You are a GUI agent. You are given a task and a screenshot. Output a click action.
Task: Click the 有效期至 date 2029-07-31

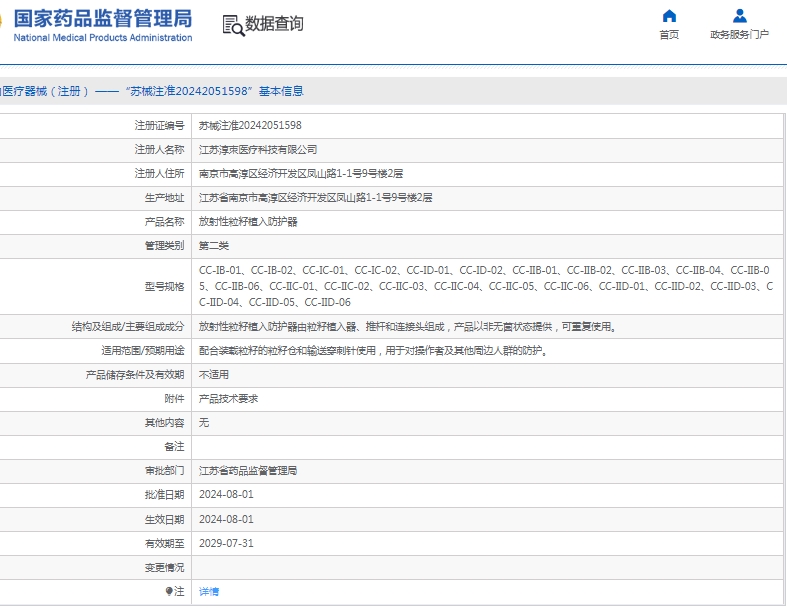coord(226,544)
